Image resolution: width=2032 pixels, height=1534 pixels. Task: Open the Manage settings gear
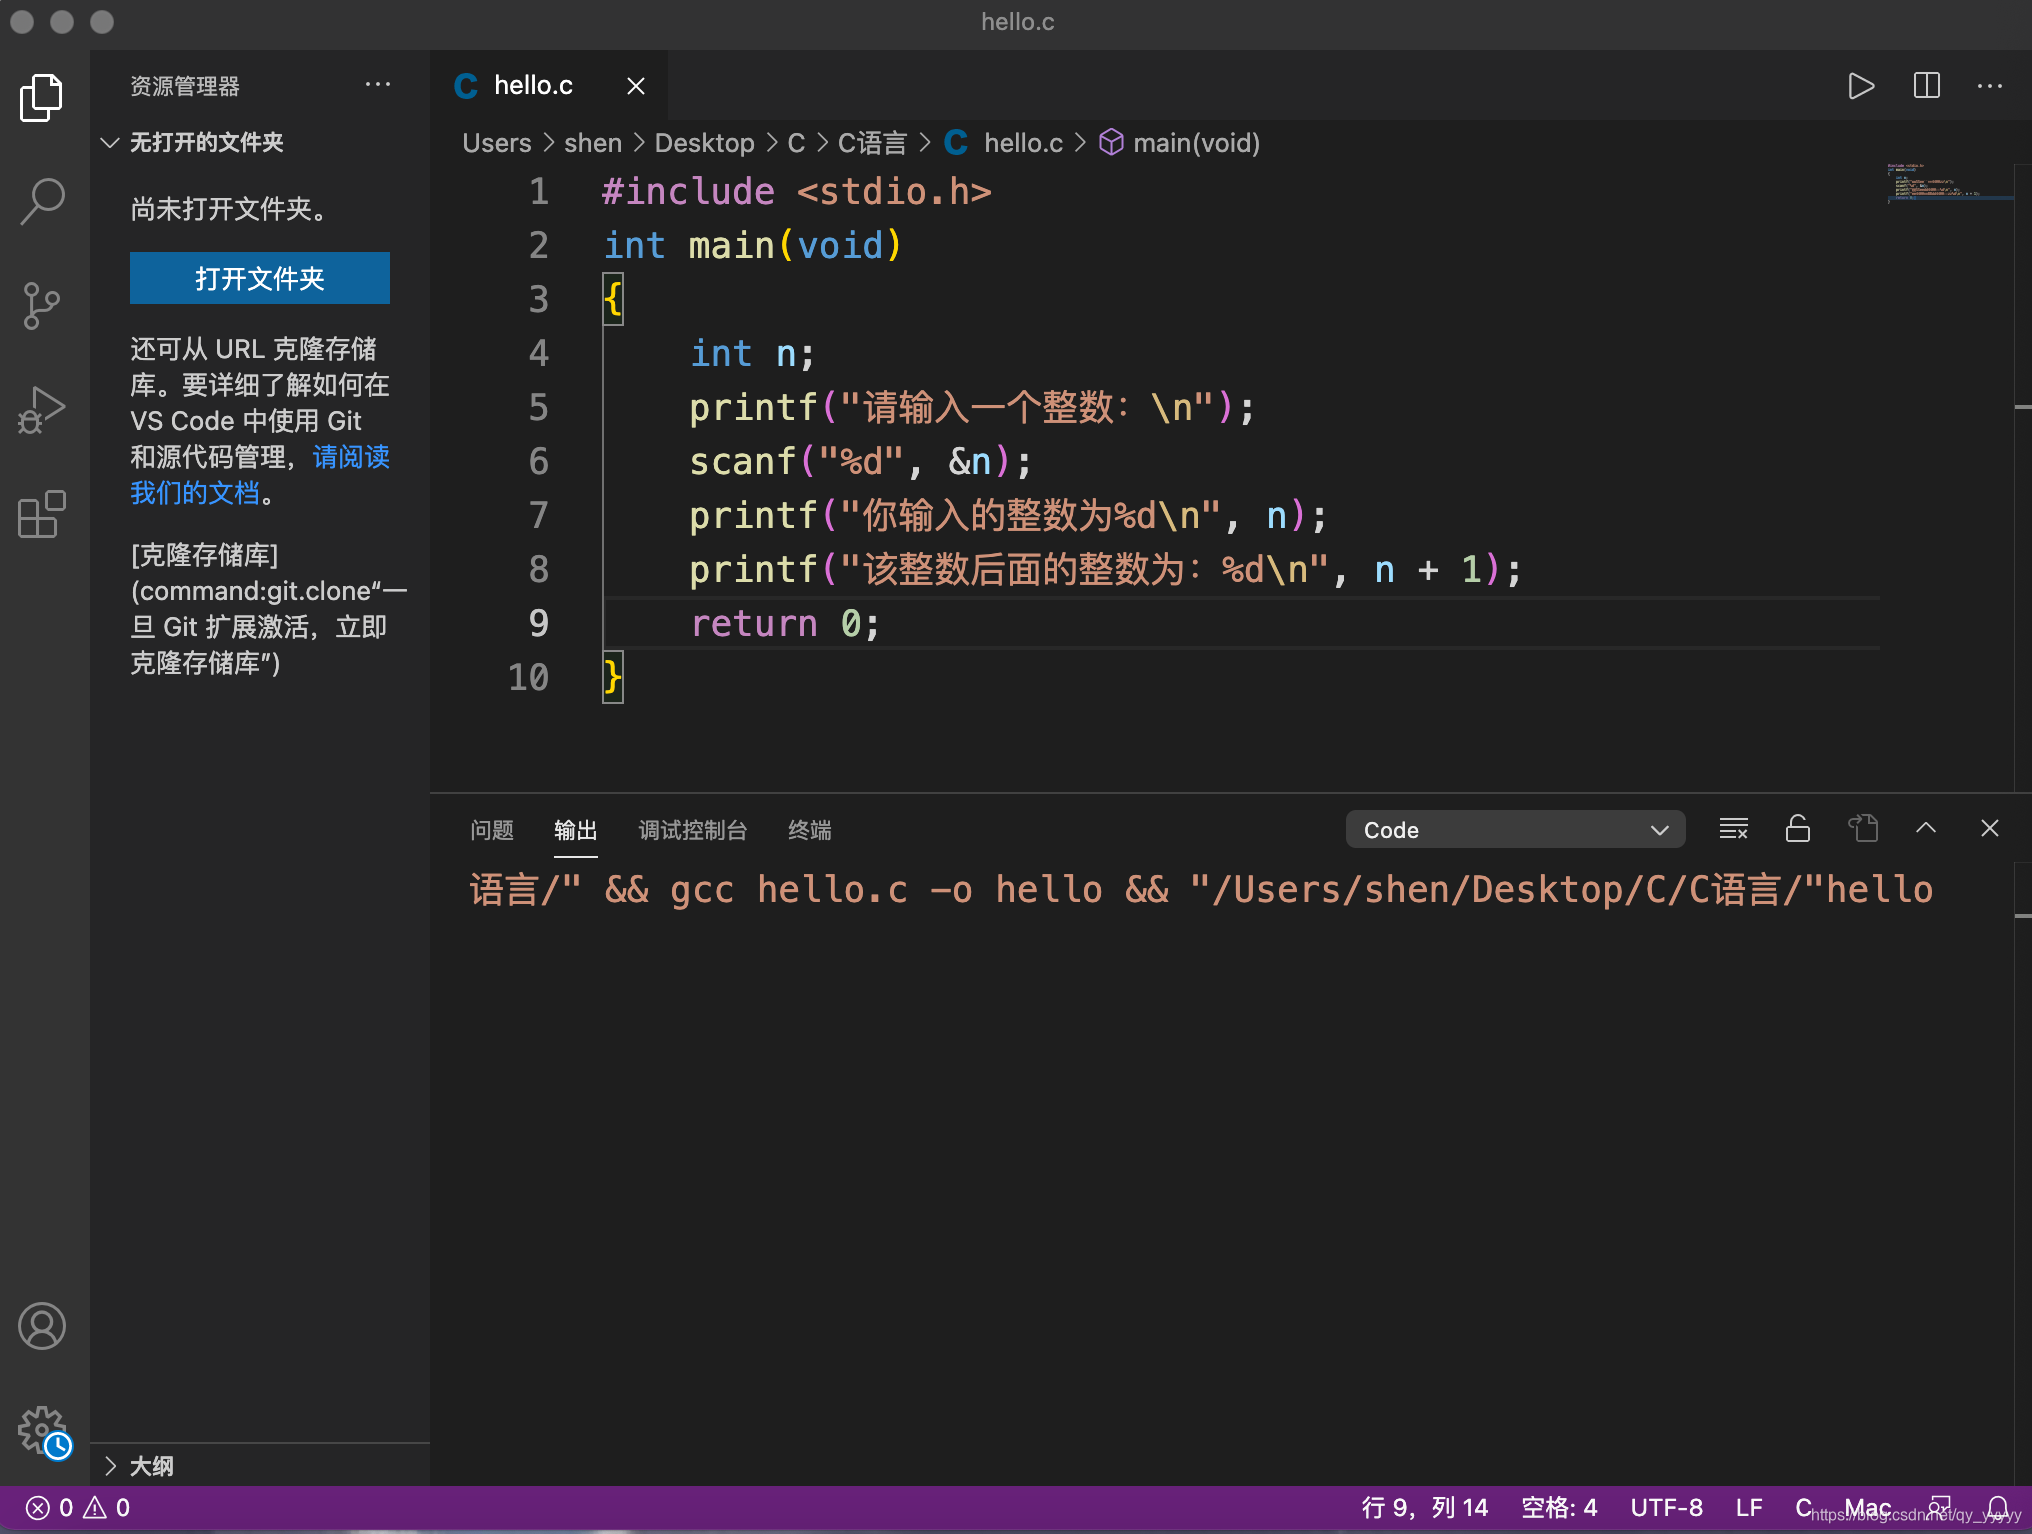(42, 1430)
